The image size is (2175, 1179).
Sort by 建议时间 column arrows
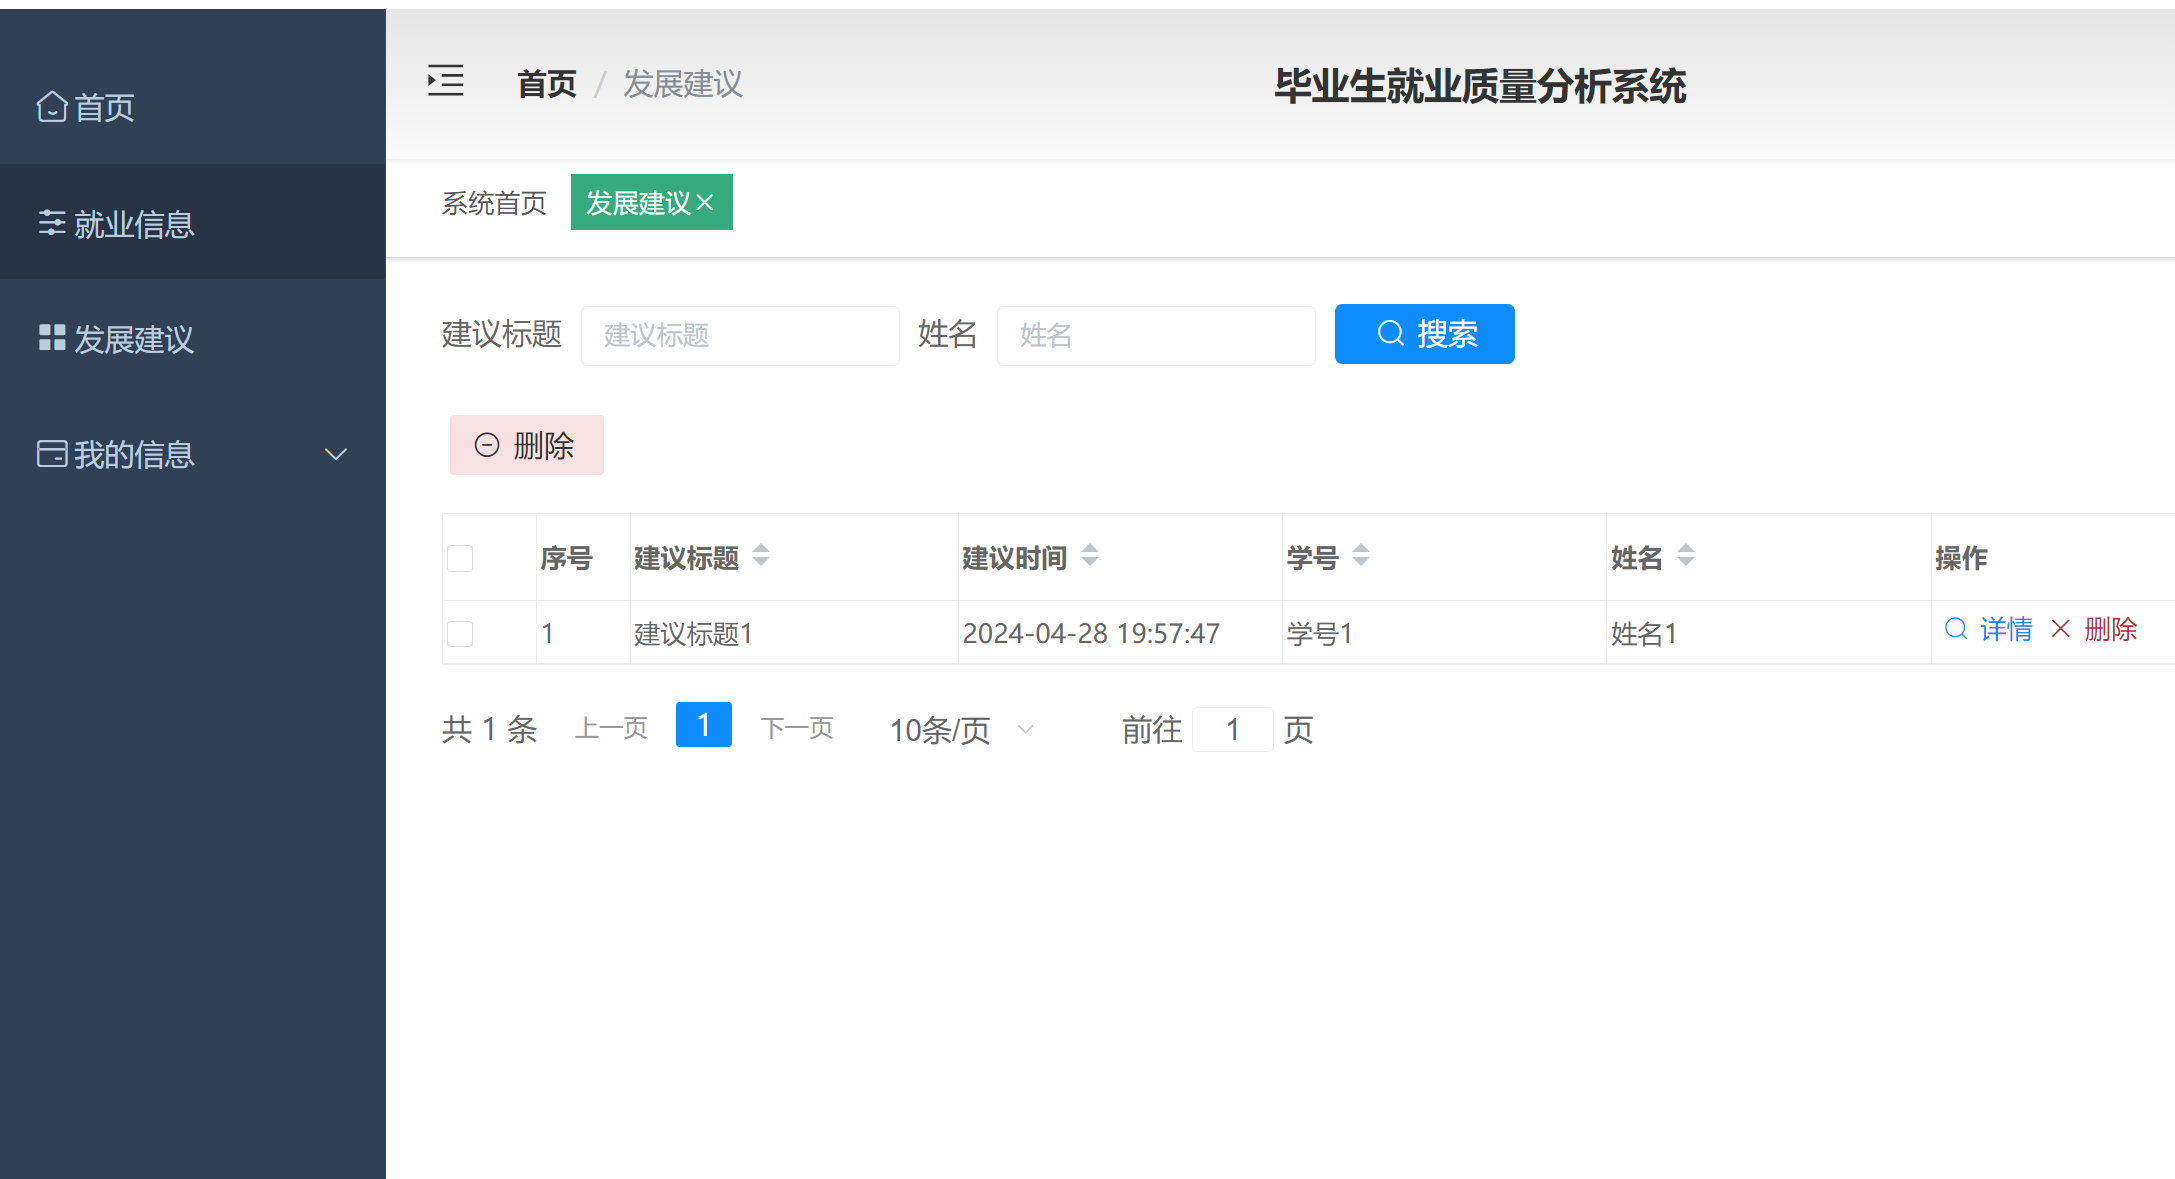pos(1090,555)
